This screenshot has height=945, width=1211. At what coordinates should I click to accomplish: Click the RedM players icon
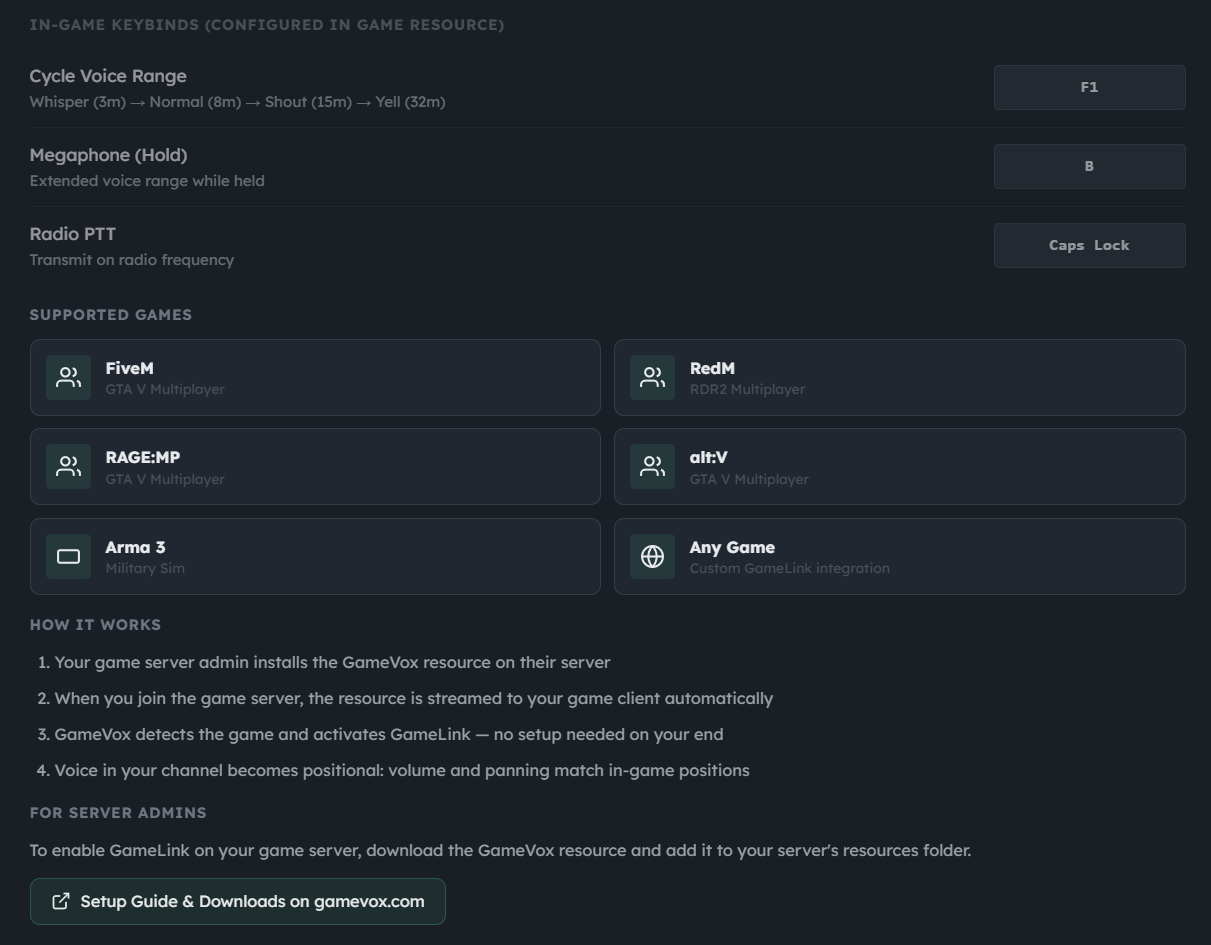[652, 377]
